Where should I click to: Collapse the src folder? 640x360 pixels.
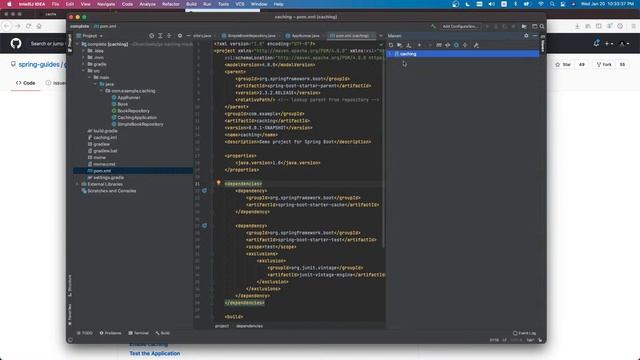84,71
